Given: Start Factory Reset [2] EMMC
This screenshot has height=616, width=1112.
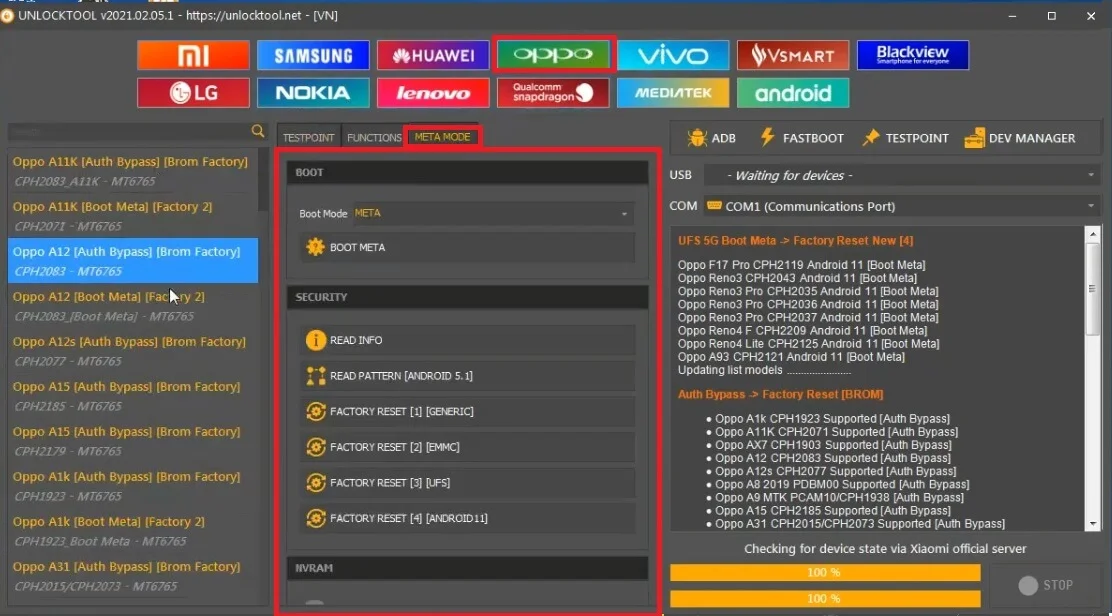Looking at the screenshot, I should click(x=467, y=447).
